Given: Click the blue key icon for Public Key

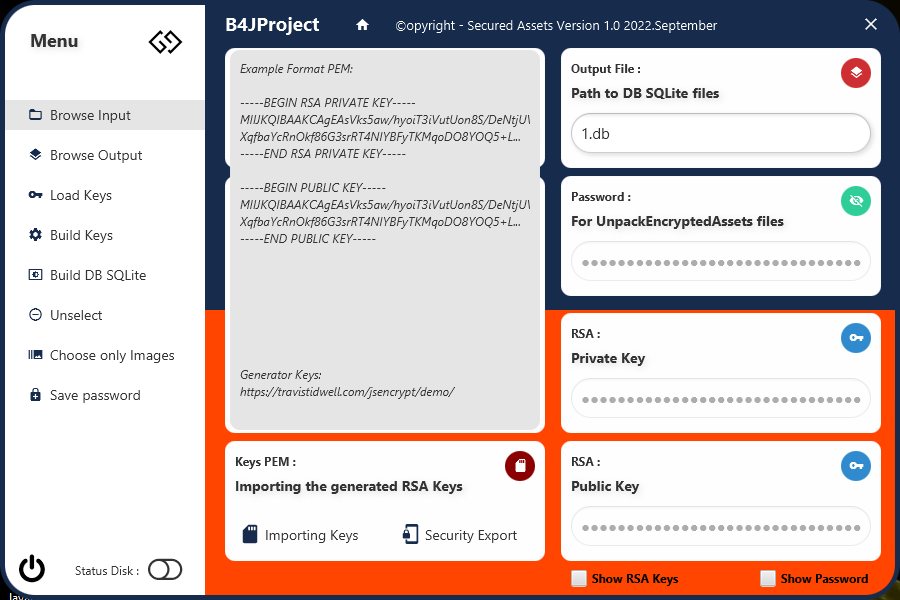Looking at the screenshot, I should pos(856,466).
